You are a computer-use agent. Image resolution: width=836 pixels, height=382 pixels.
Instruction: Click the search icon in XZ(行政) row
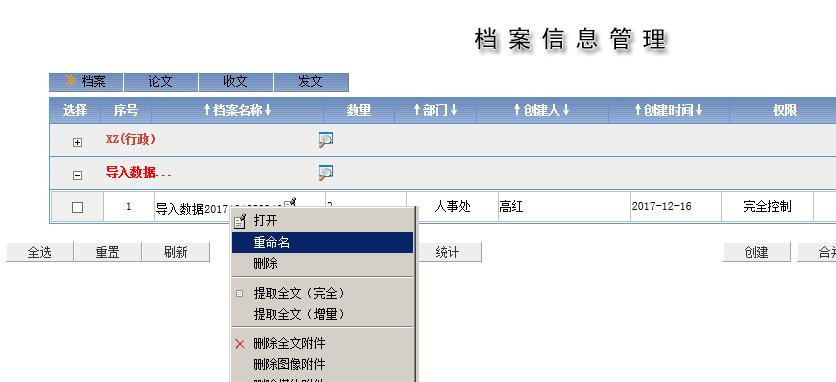326,140
